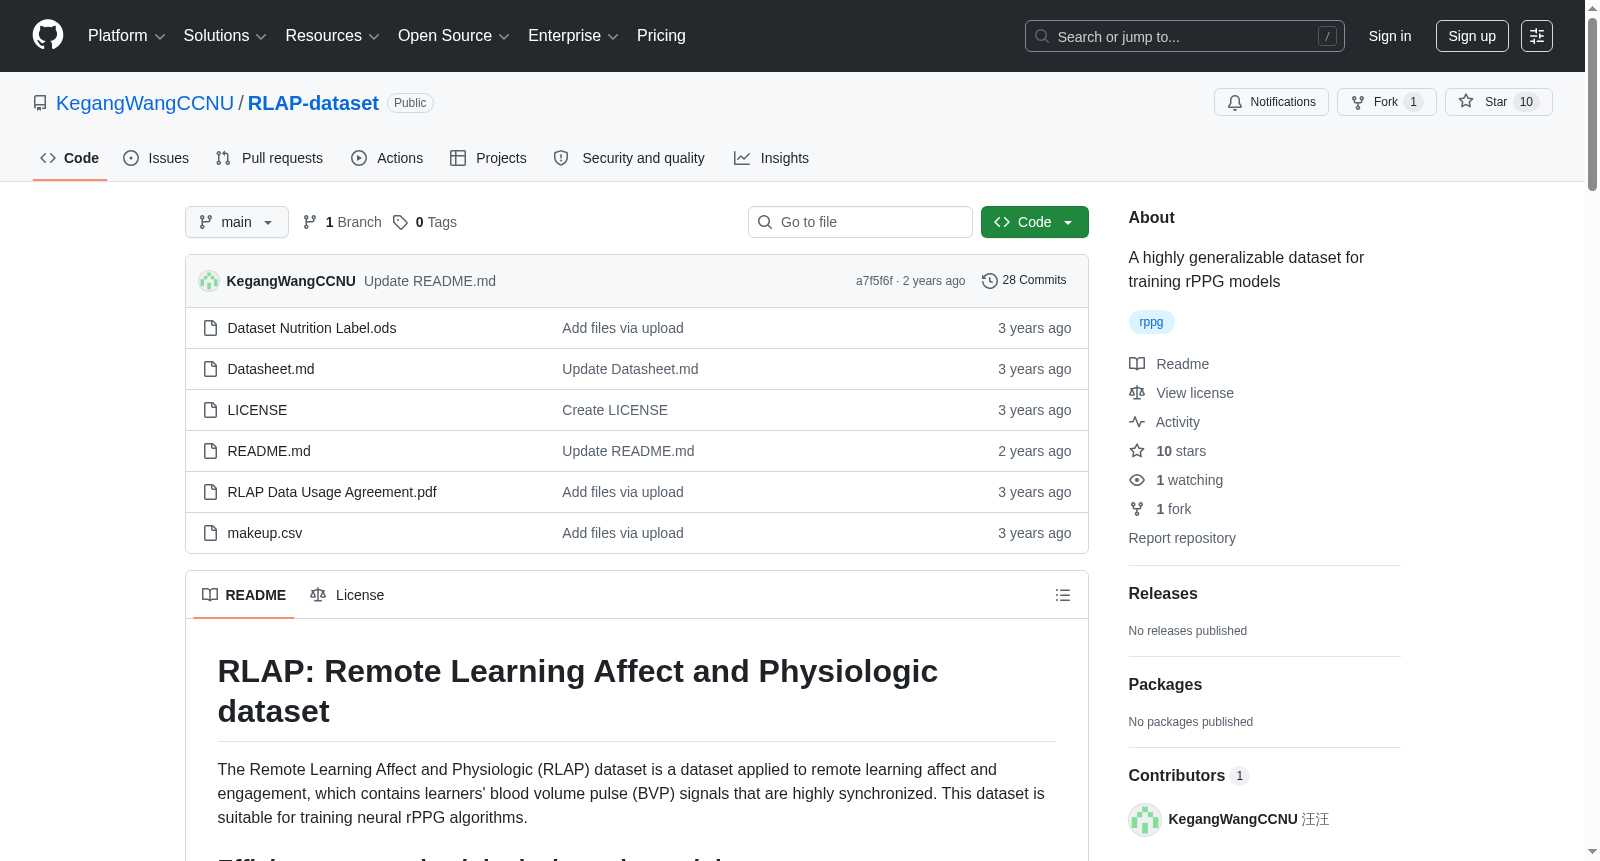Click the repository icon beside KegangWangCCNU
1600x861 pixels.
click(40, 103)
